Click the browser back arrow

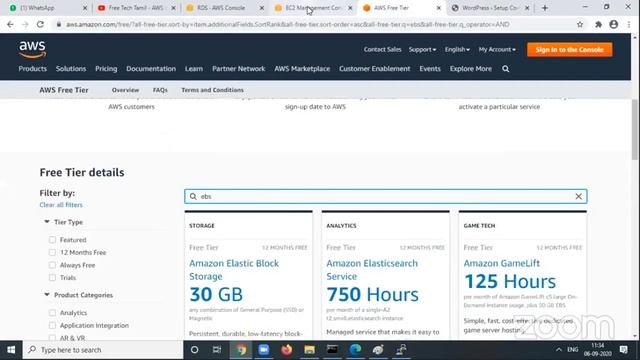point(10,24)
